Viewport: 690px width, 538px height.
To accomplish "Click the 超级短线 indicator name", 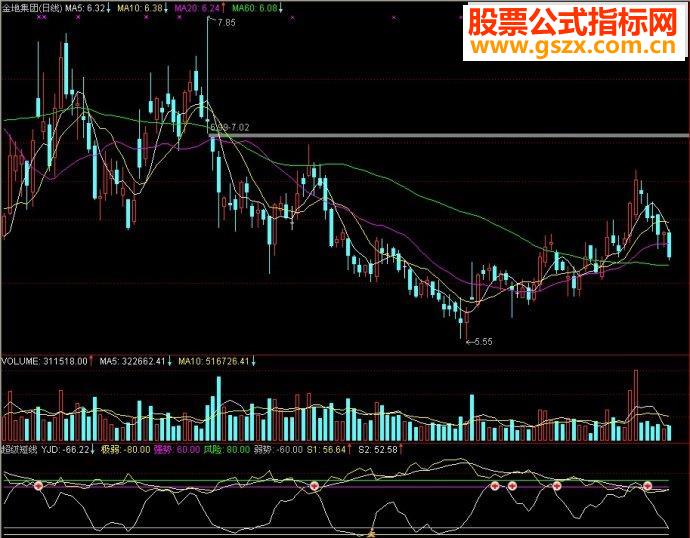I will pos(20,450).
